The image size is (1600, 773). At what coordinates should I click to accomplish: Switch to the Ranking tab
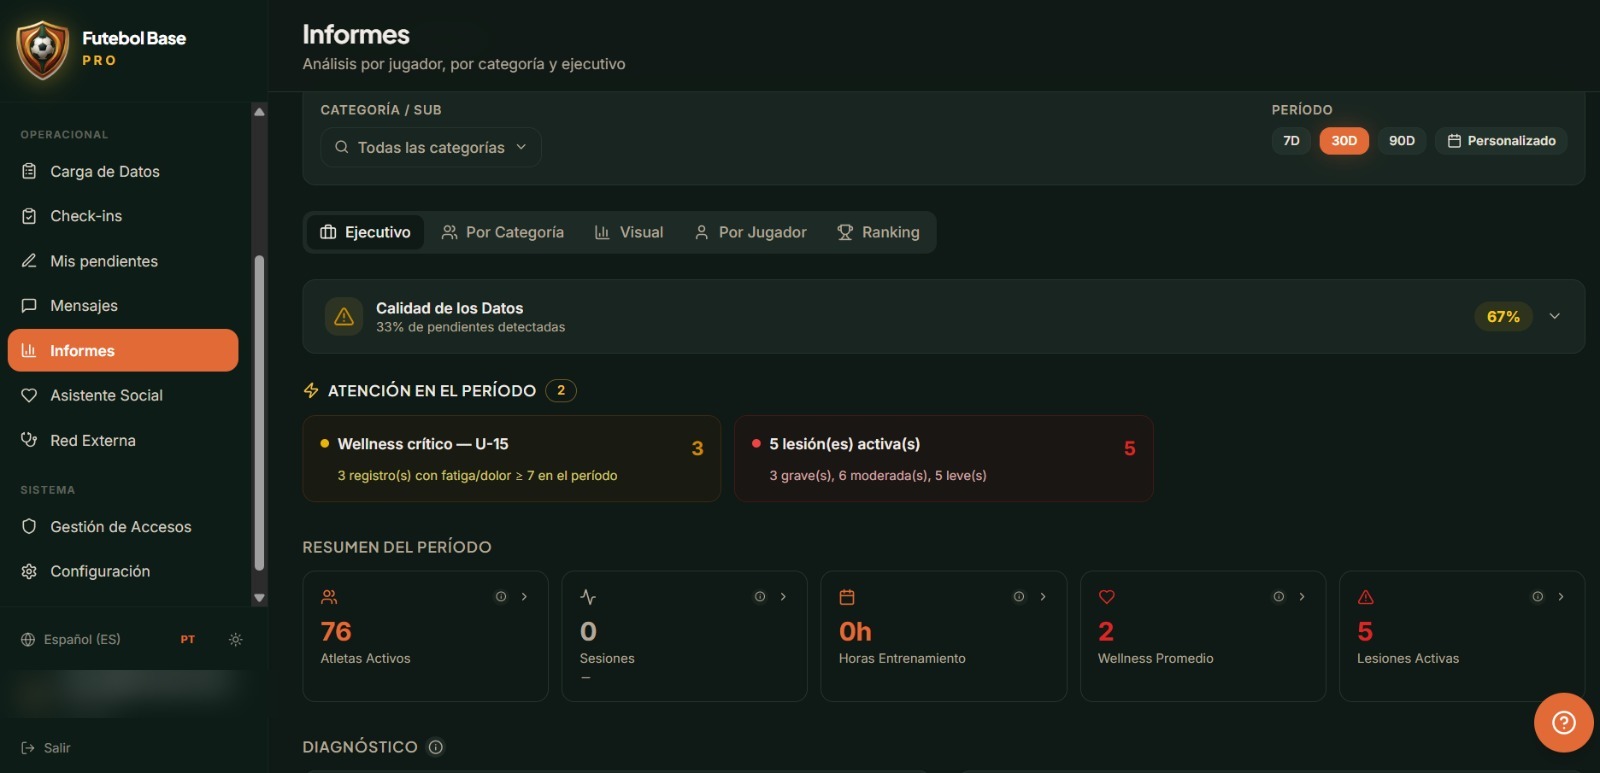[x=878, y=232]
